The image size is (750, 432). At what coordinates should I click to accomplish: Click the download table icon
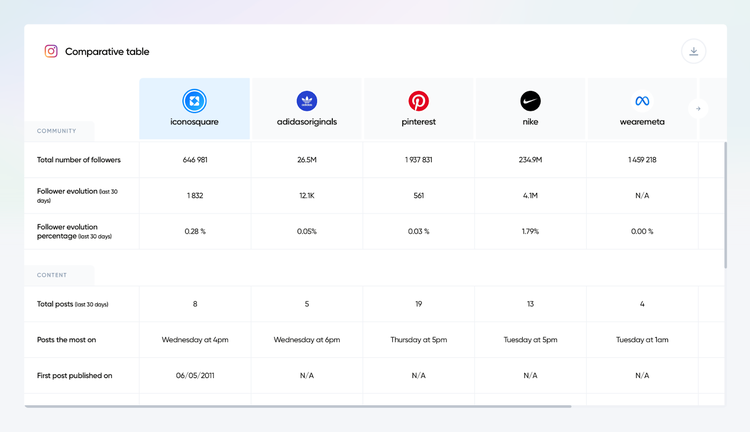point(693,51)
